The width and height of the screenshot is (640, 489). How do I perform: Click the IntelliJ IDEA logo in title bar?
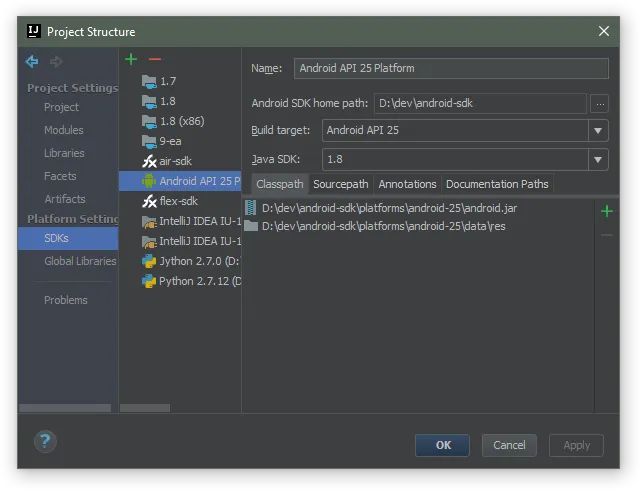tap(34, 31)
